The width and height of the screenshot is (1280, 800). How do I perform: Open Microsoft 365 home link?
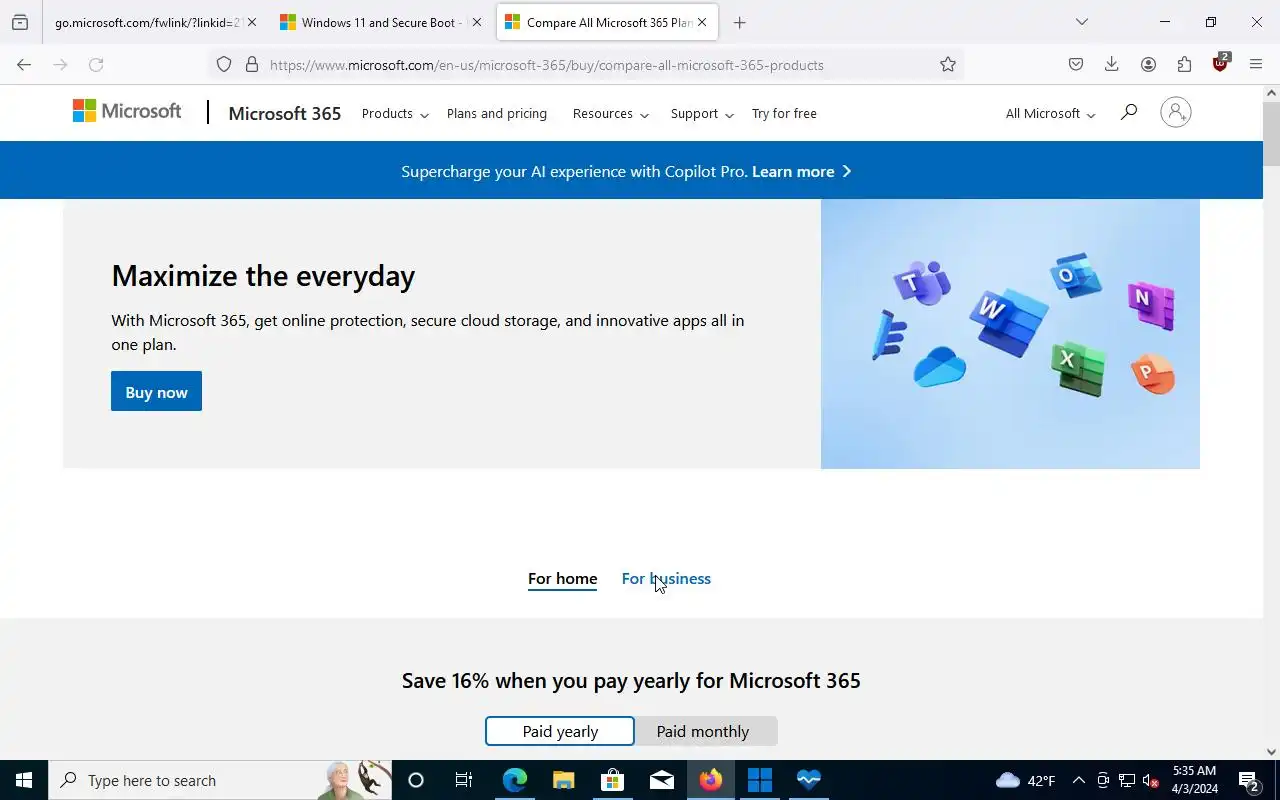(x=285, y=113)
